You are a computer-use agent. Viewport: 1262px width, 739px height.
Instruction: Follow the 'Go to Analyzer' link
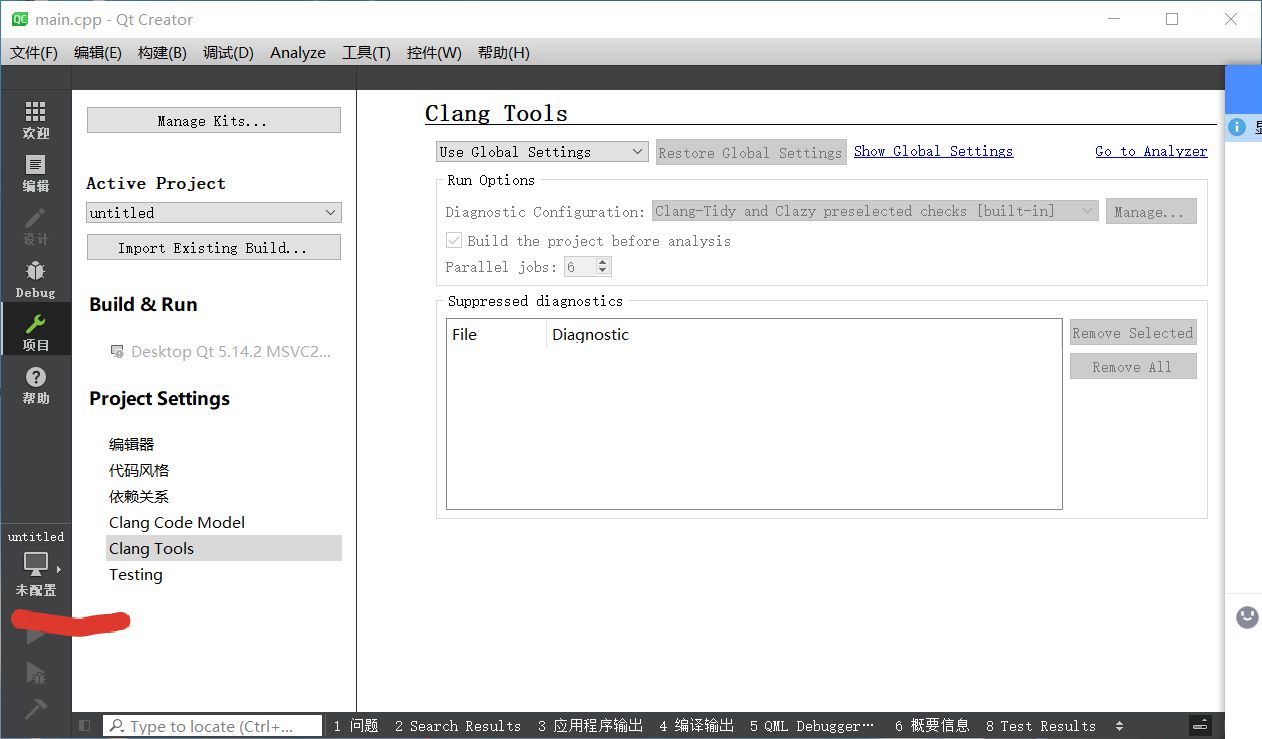click(x=1151, y=151)
